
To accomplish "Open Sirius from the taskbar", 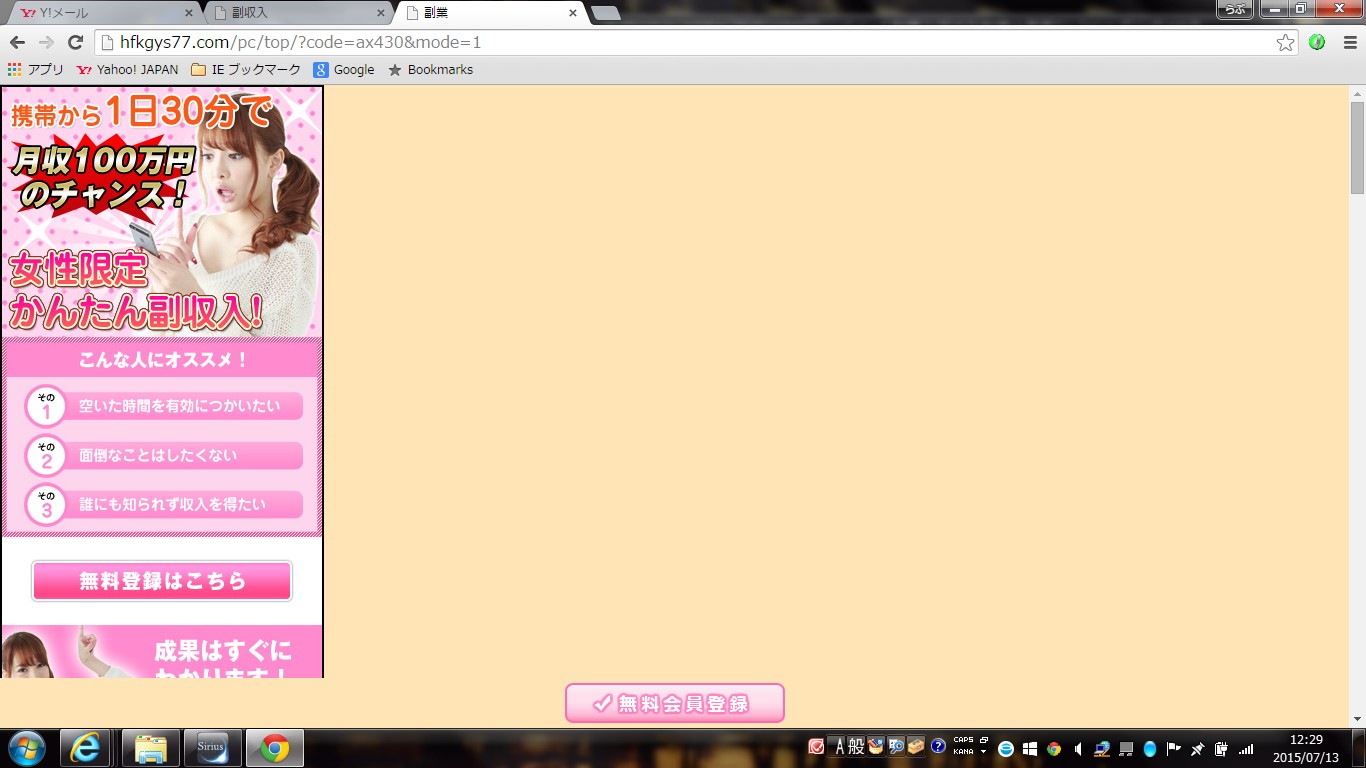I will (x=212, y=748).
